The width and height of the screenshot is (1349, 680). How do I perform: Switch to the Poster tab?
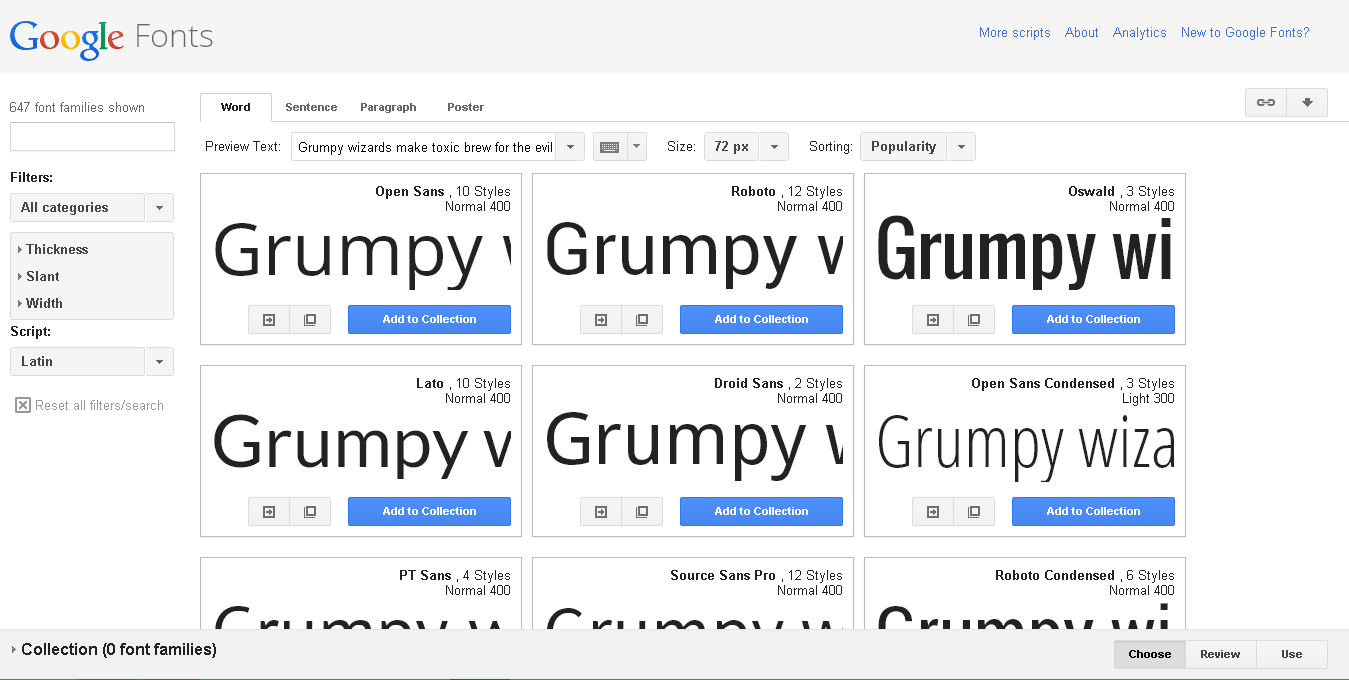465,107
